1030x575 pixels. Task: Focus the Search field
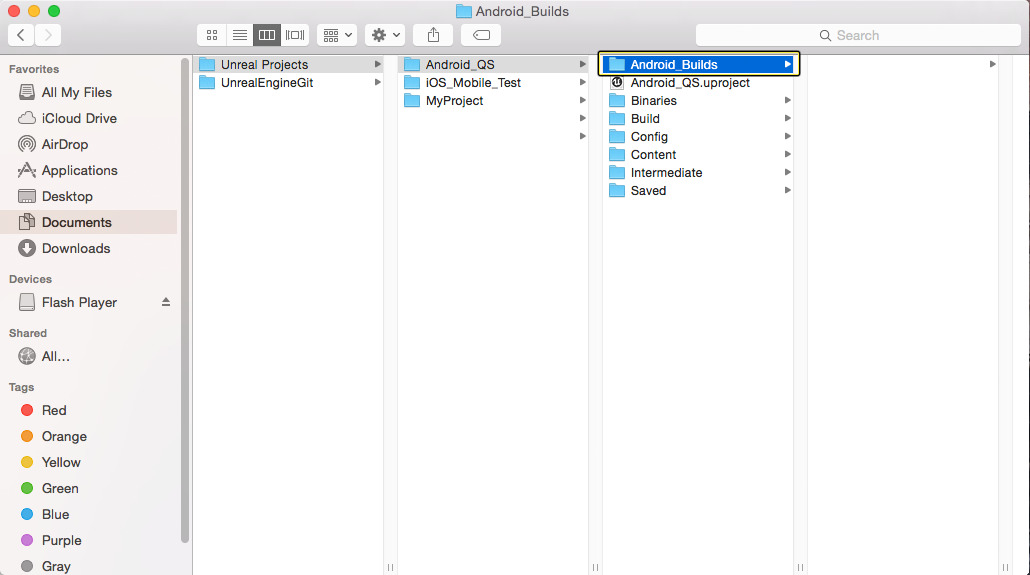(858, 35)
